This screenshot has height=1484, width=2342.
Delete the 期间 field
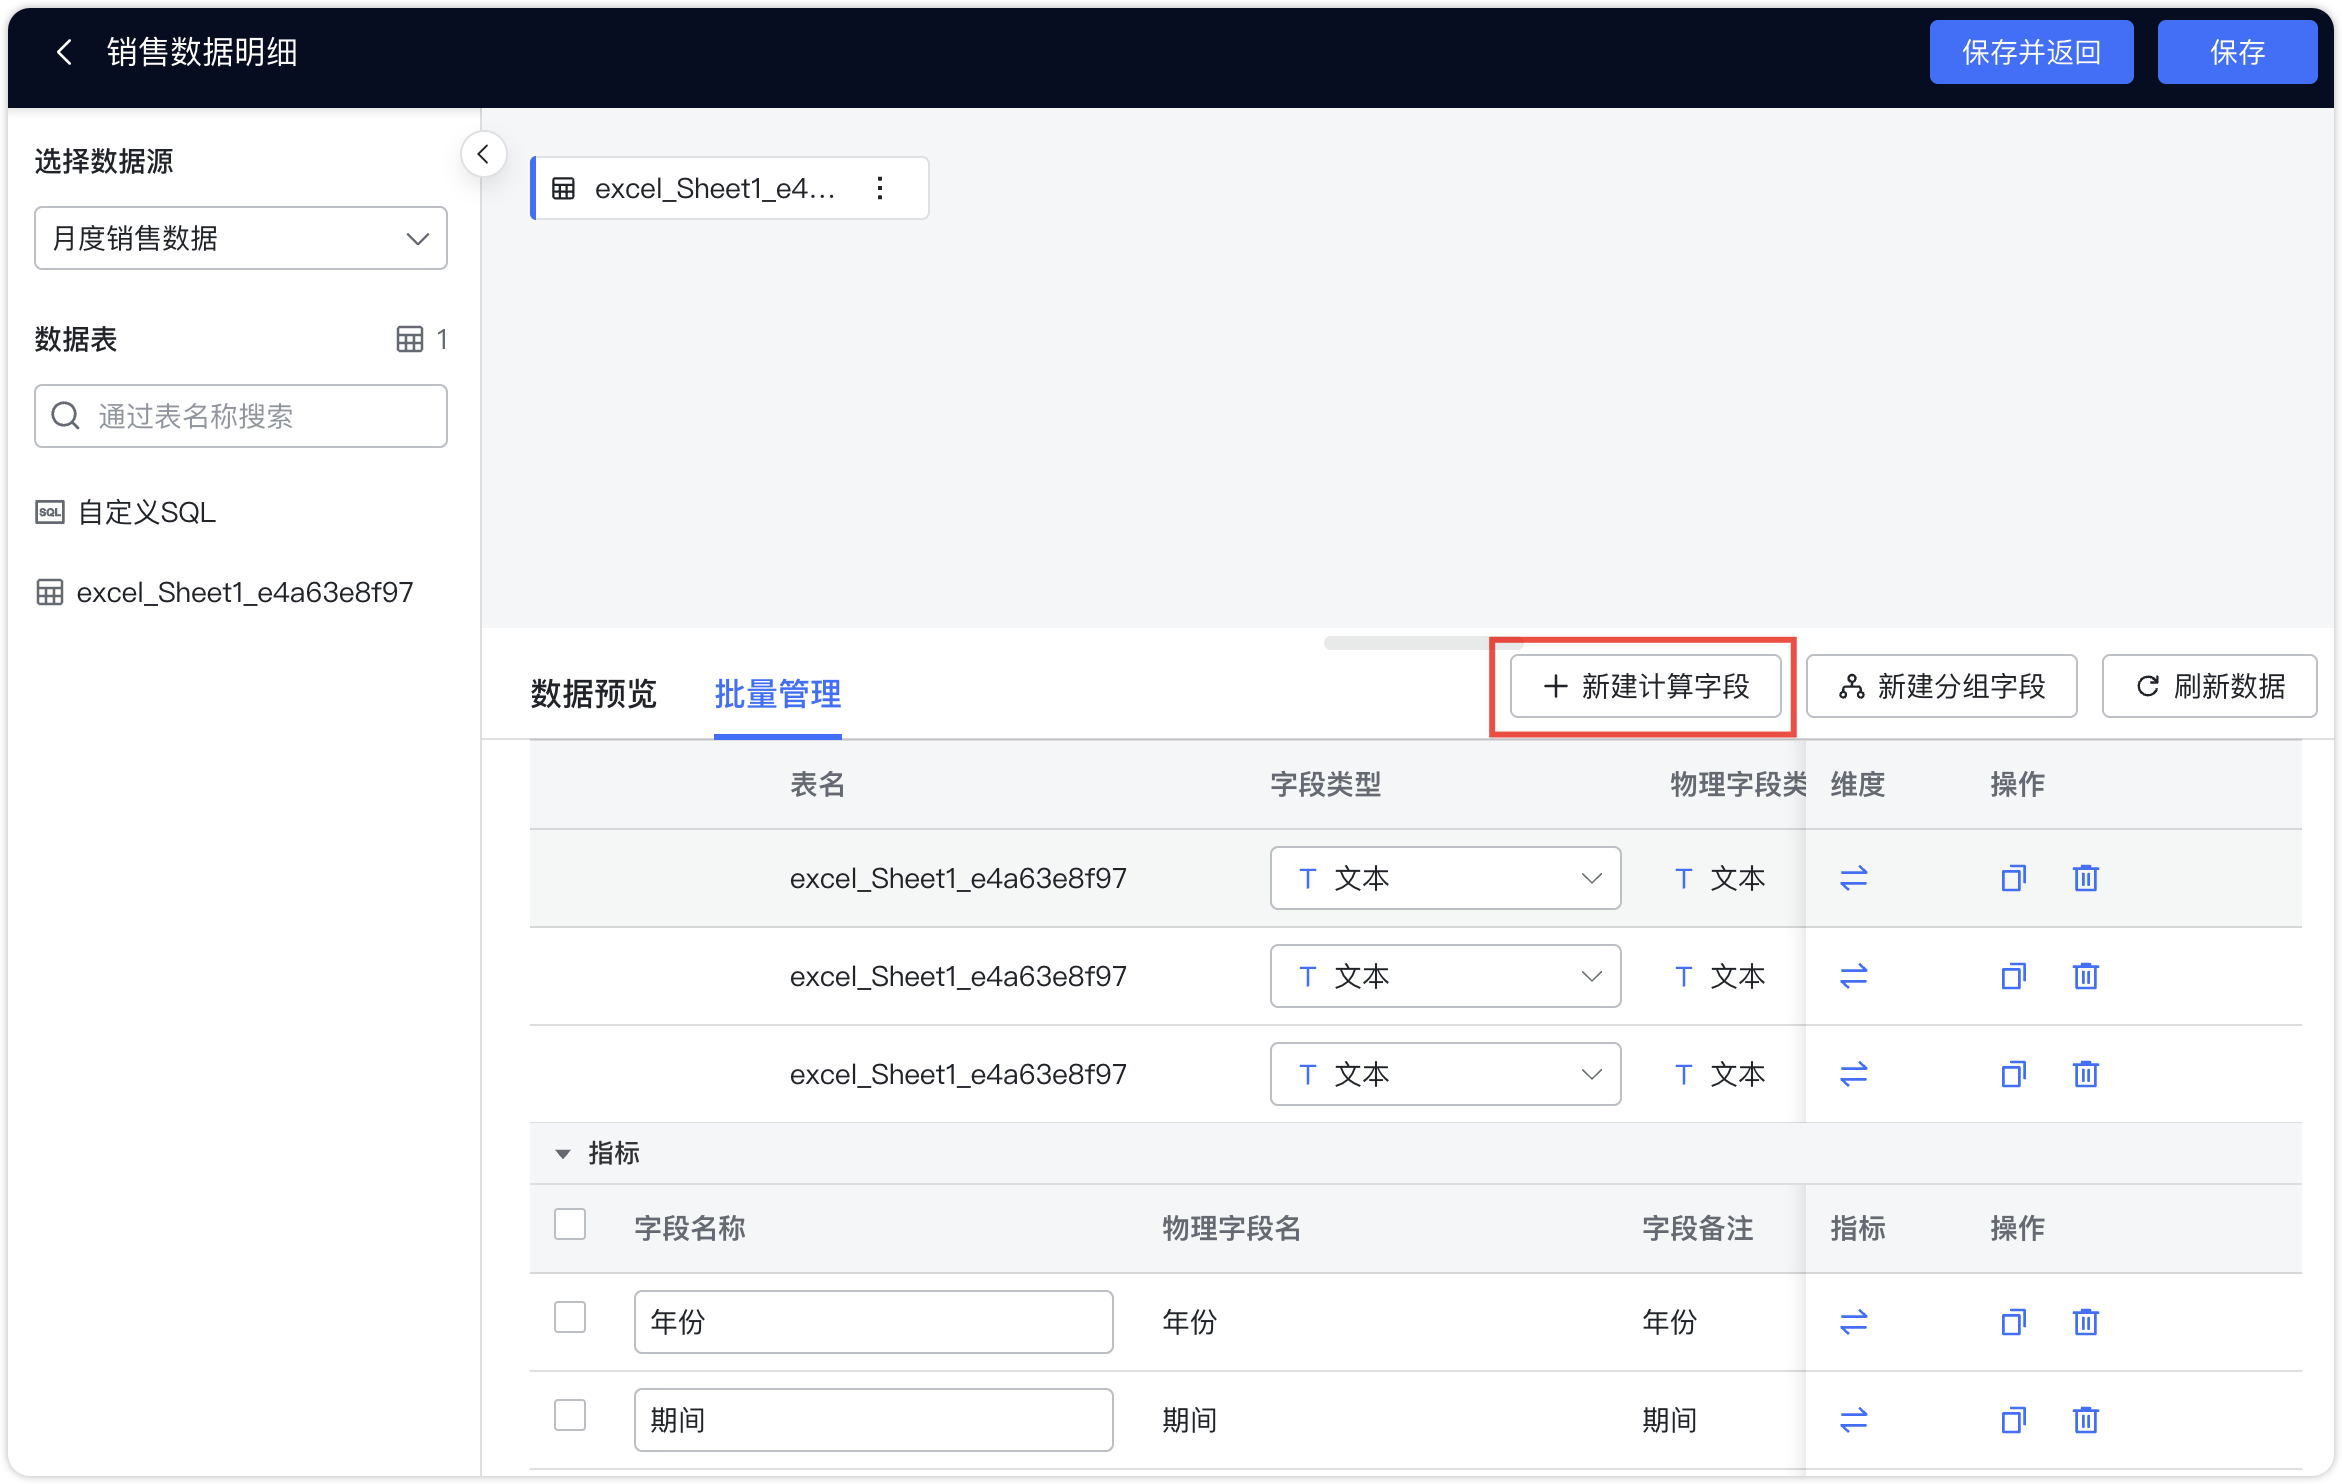(2086, 1420)
